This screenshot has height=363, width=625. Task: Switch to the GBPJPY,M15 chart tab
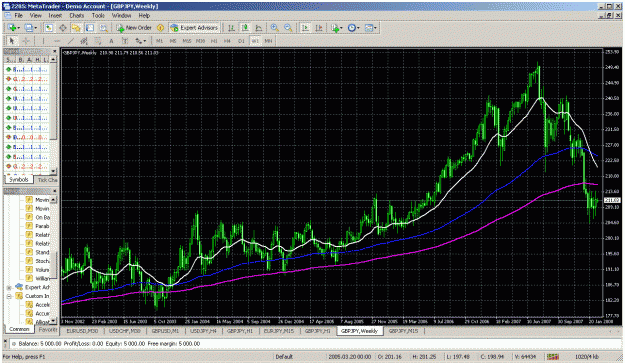403,331
